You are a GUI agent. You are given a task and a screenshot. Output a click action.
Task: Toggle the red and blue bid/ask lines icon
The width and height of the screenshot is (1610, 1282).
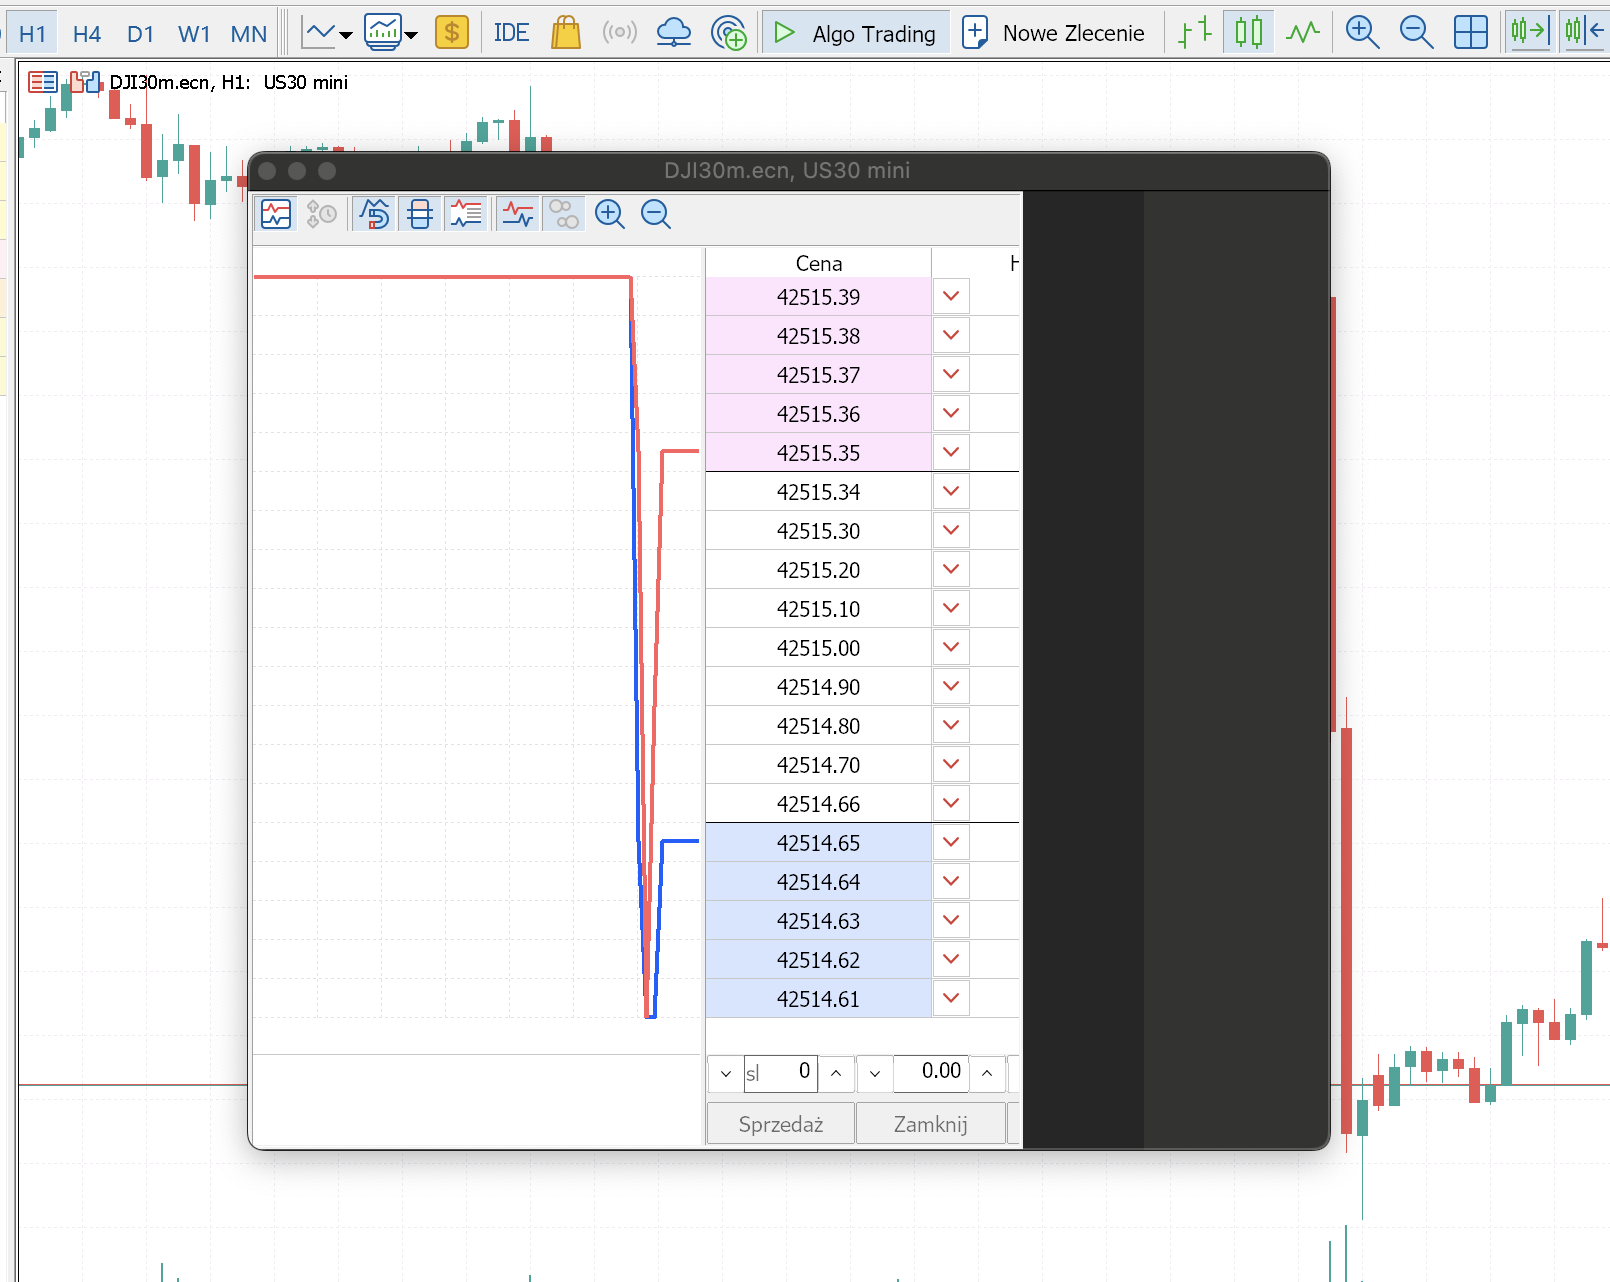(518, 214)
